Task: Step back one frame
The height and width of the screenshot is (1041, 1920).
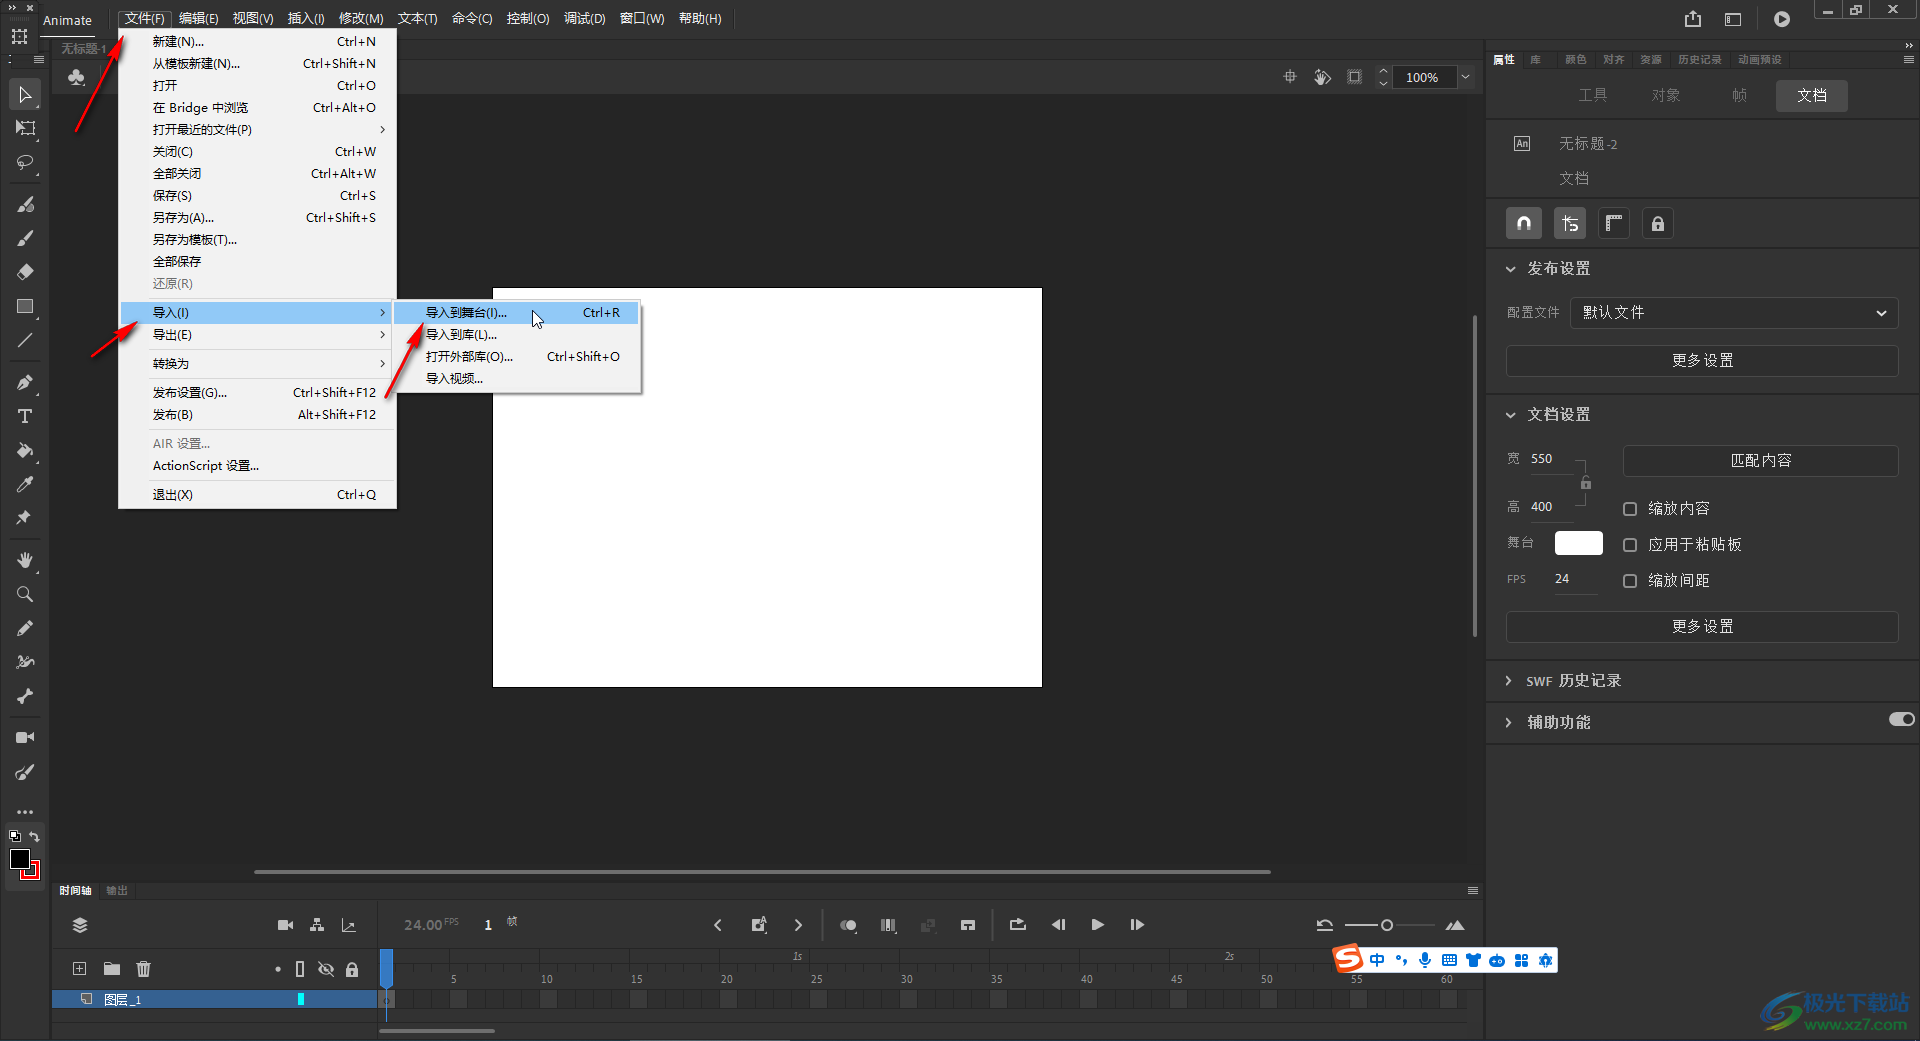Action: pyautogui.click(x=1058, y=925)
